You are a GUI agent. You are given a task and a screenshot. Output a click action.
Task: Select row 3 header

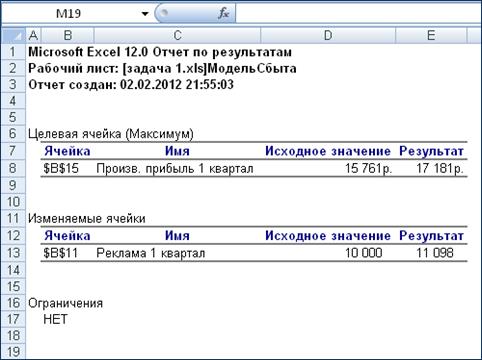tap(13, 85)
